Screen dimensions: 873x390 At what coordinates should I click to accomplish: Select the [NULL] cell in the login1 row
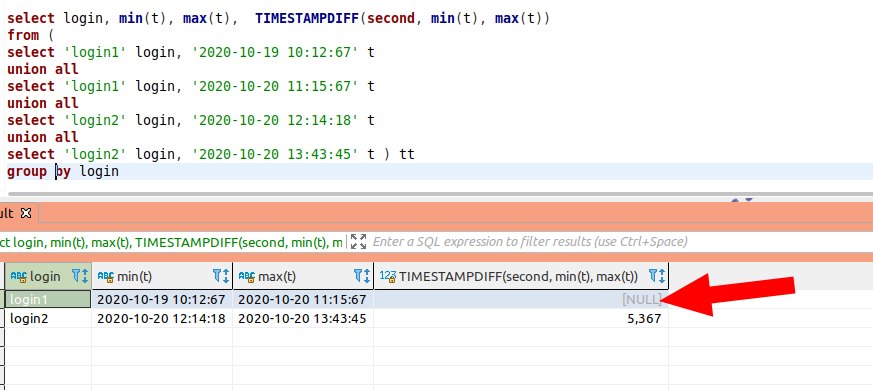click(x=521, y=299)
